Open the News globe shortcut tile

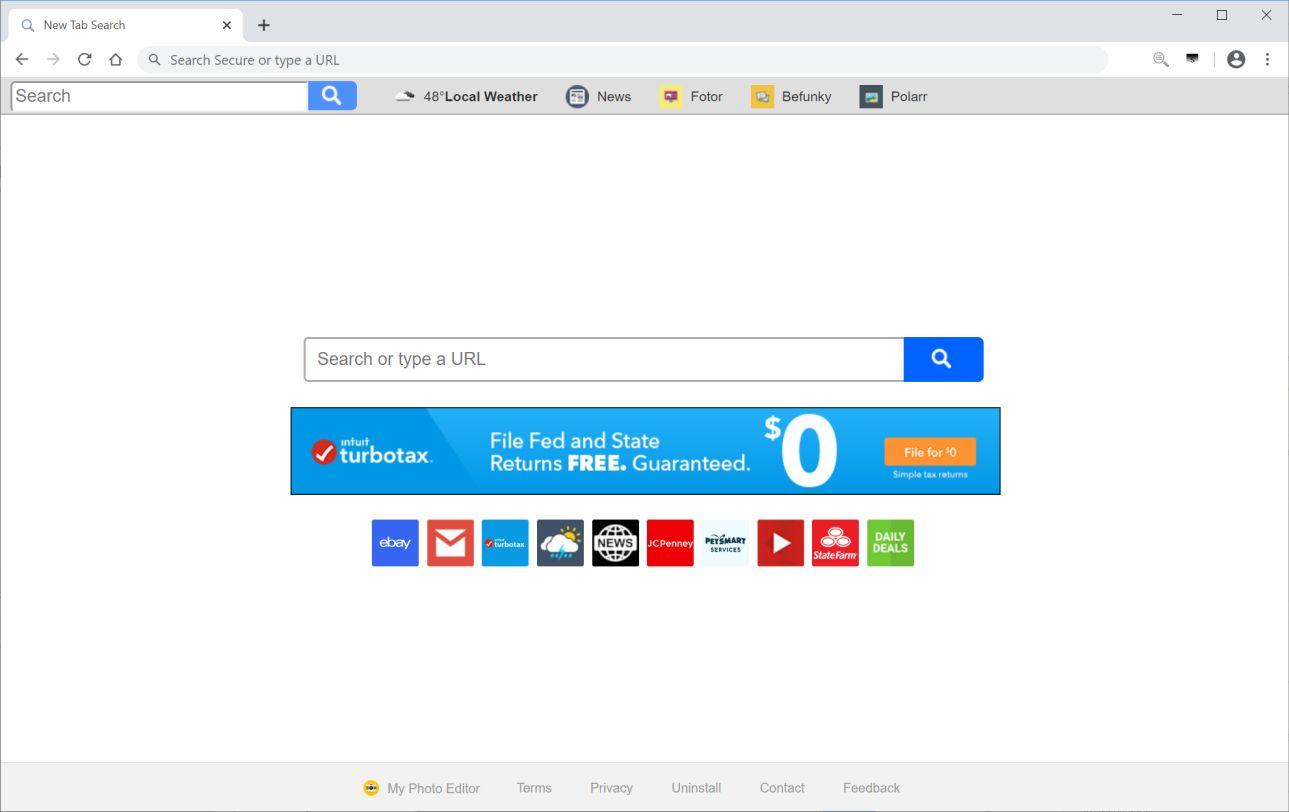pyautogui.click(x=615, y=543)
